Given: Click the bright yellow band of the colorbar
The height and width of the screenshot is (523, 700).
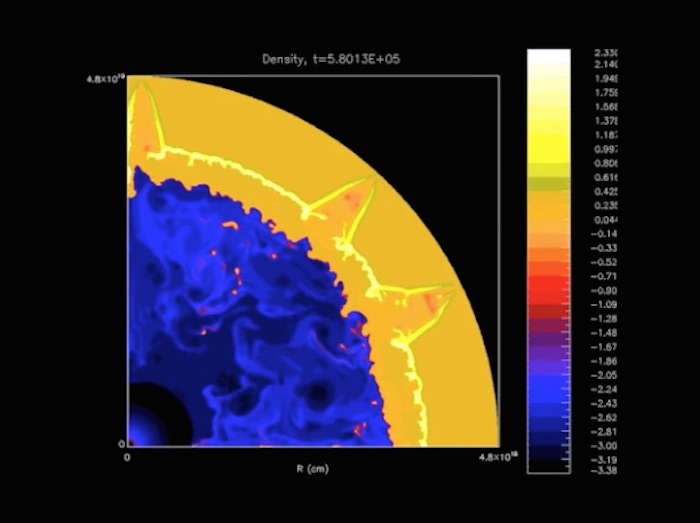Looking at the screenshot, I should pyautogui.click(x=548, y=150).
